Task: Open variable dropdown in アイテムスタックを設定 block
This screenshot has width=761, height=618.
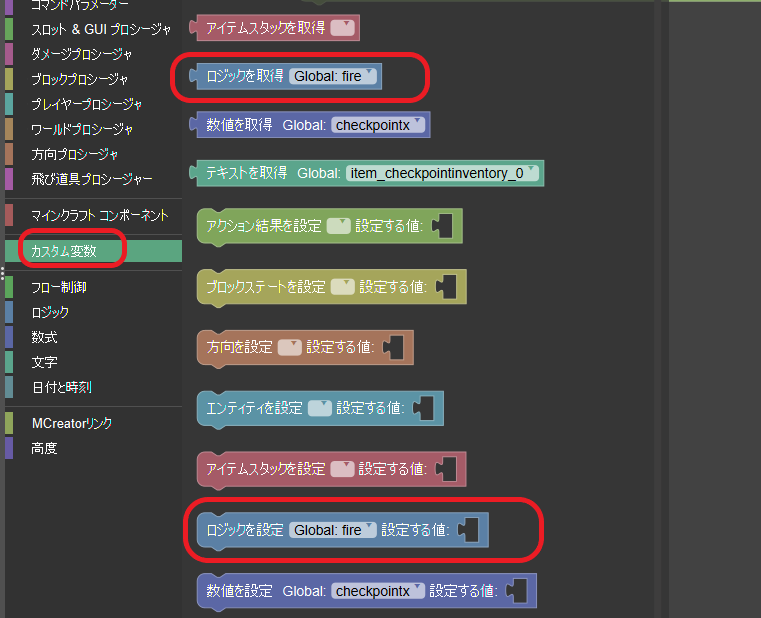Action: click(342, 468)
